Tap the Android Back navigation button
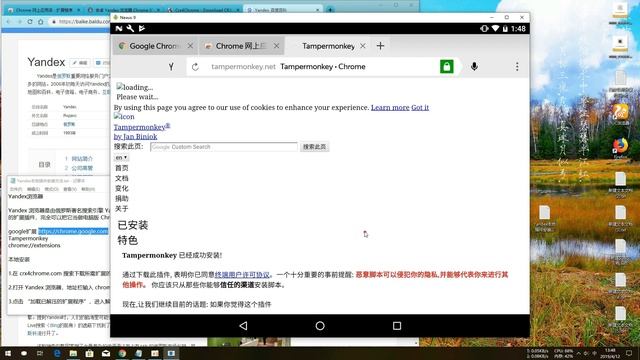640x360 pixels. coord(243,326)
